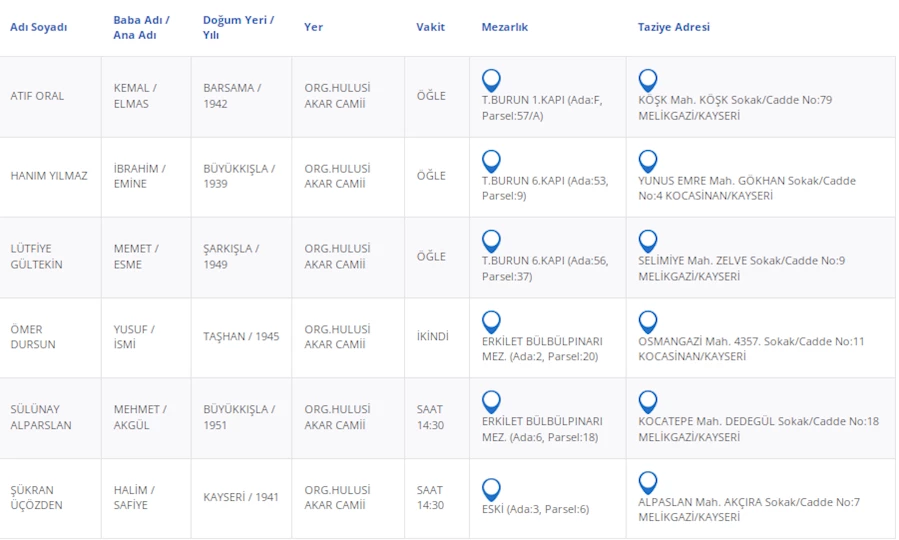Open cemetery pin for SÜLÜNAY ALPARSLAN

tap(491, 402)
